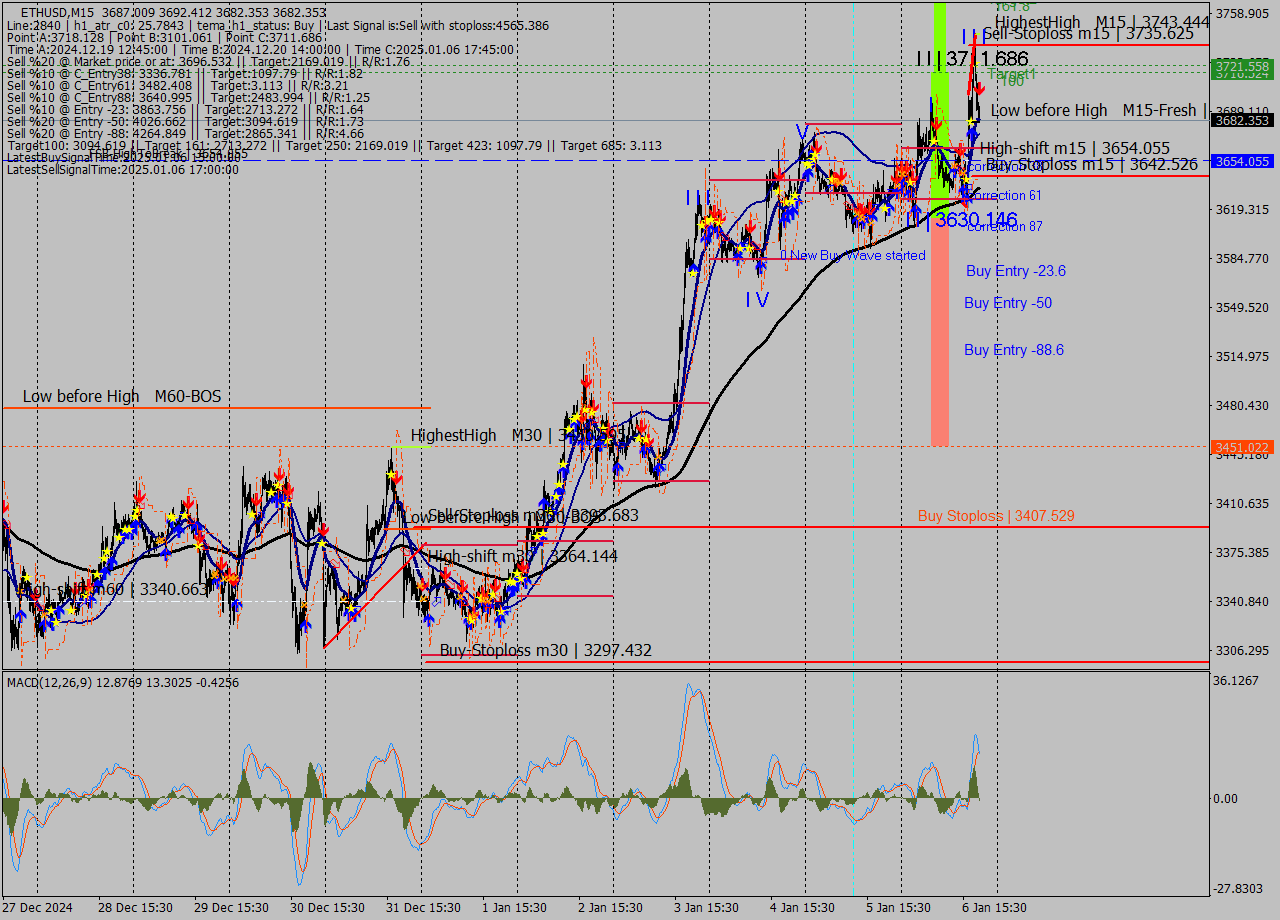Click the 'Sell %10 @ C_Entry88' line
The height and width of the screenshot is (920, 1280).
[x=188, y=97]
